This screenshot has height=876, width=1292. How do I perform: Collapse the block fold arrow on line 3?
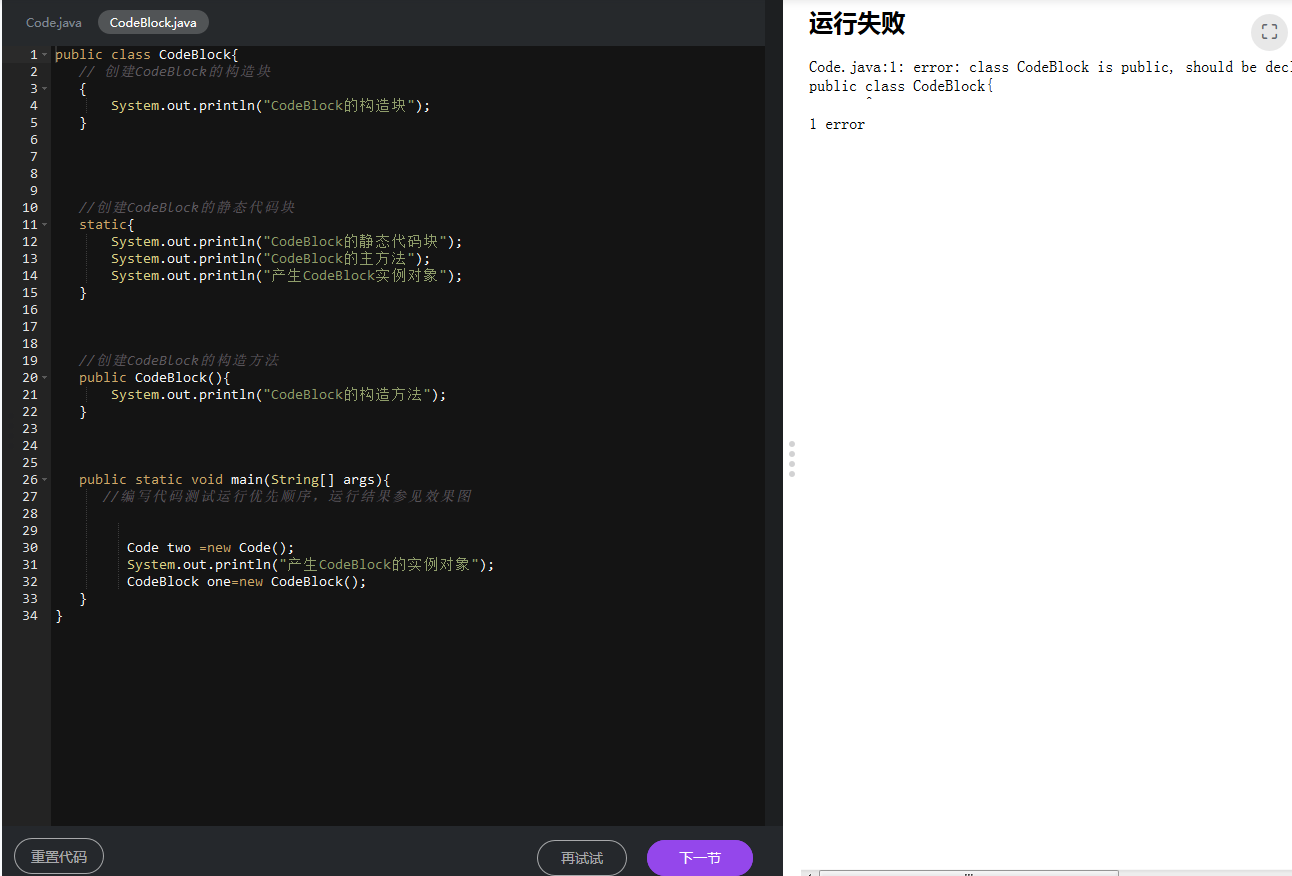(45, 89)
